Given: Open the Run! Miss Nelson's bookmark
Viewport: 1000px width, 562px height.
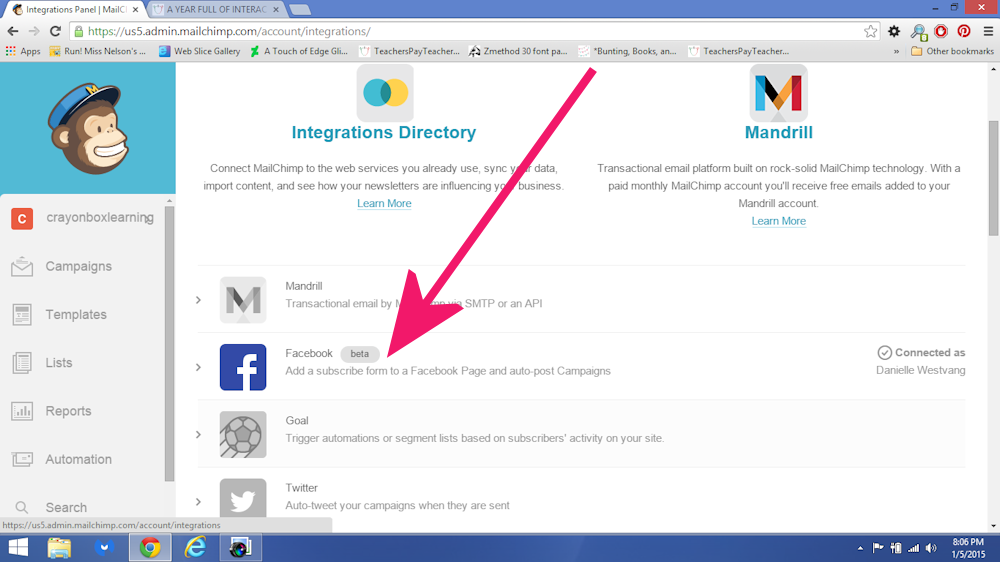Looking at the screenshot, I should pyautogui.click(x=98, y=51).
